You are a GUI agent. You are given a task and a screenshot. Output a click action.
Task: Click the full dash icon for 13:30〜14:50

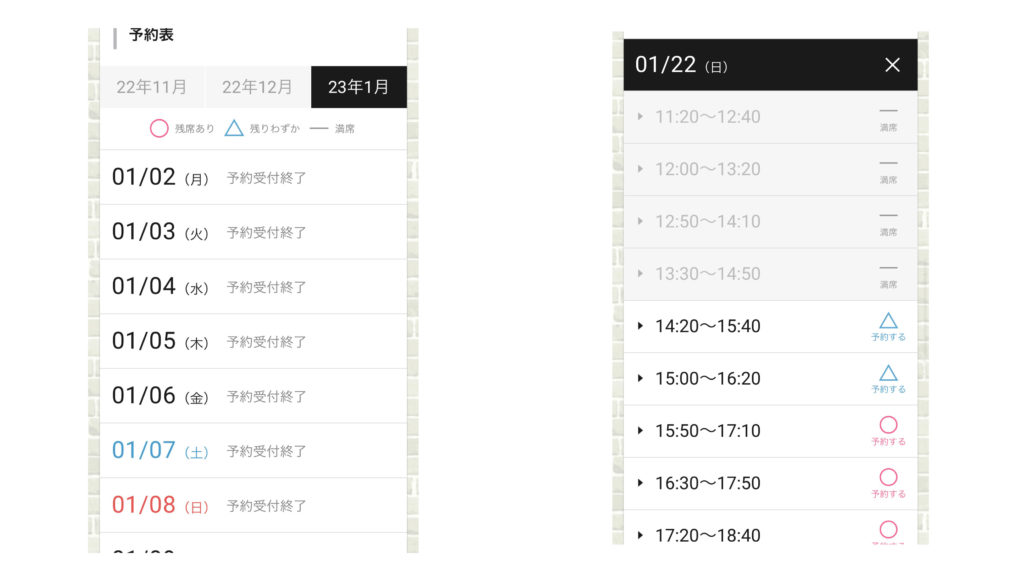point(888,268)
